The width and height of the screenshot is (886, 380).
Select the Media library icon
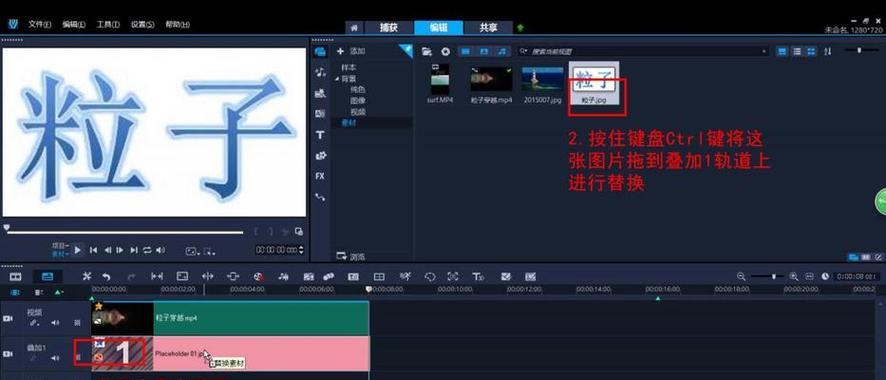(x=320, y=52)
